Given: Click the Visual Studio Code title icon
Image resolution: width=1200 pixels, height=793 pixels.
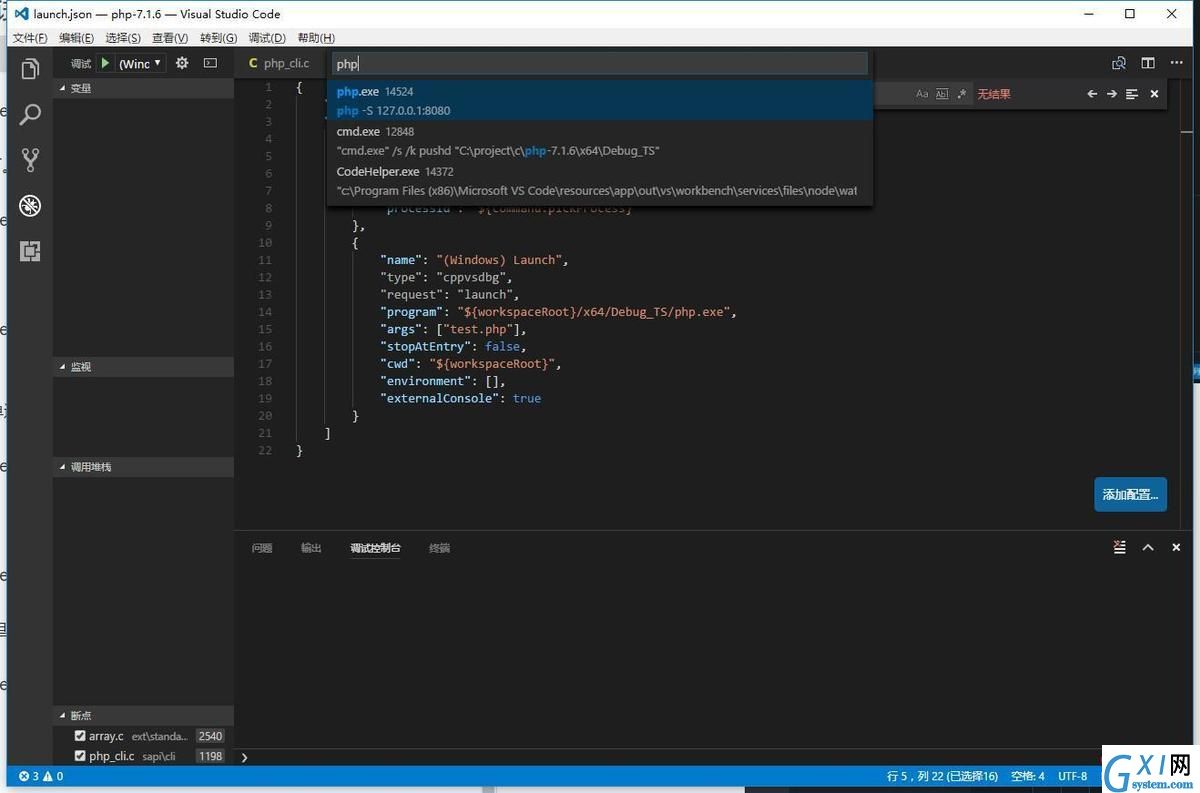Looking at the screenshot, I should coord(21,14).
